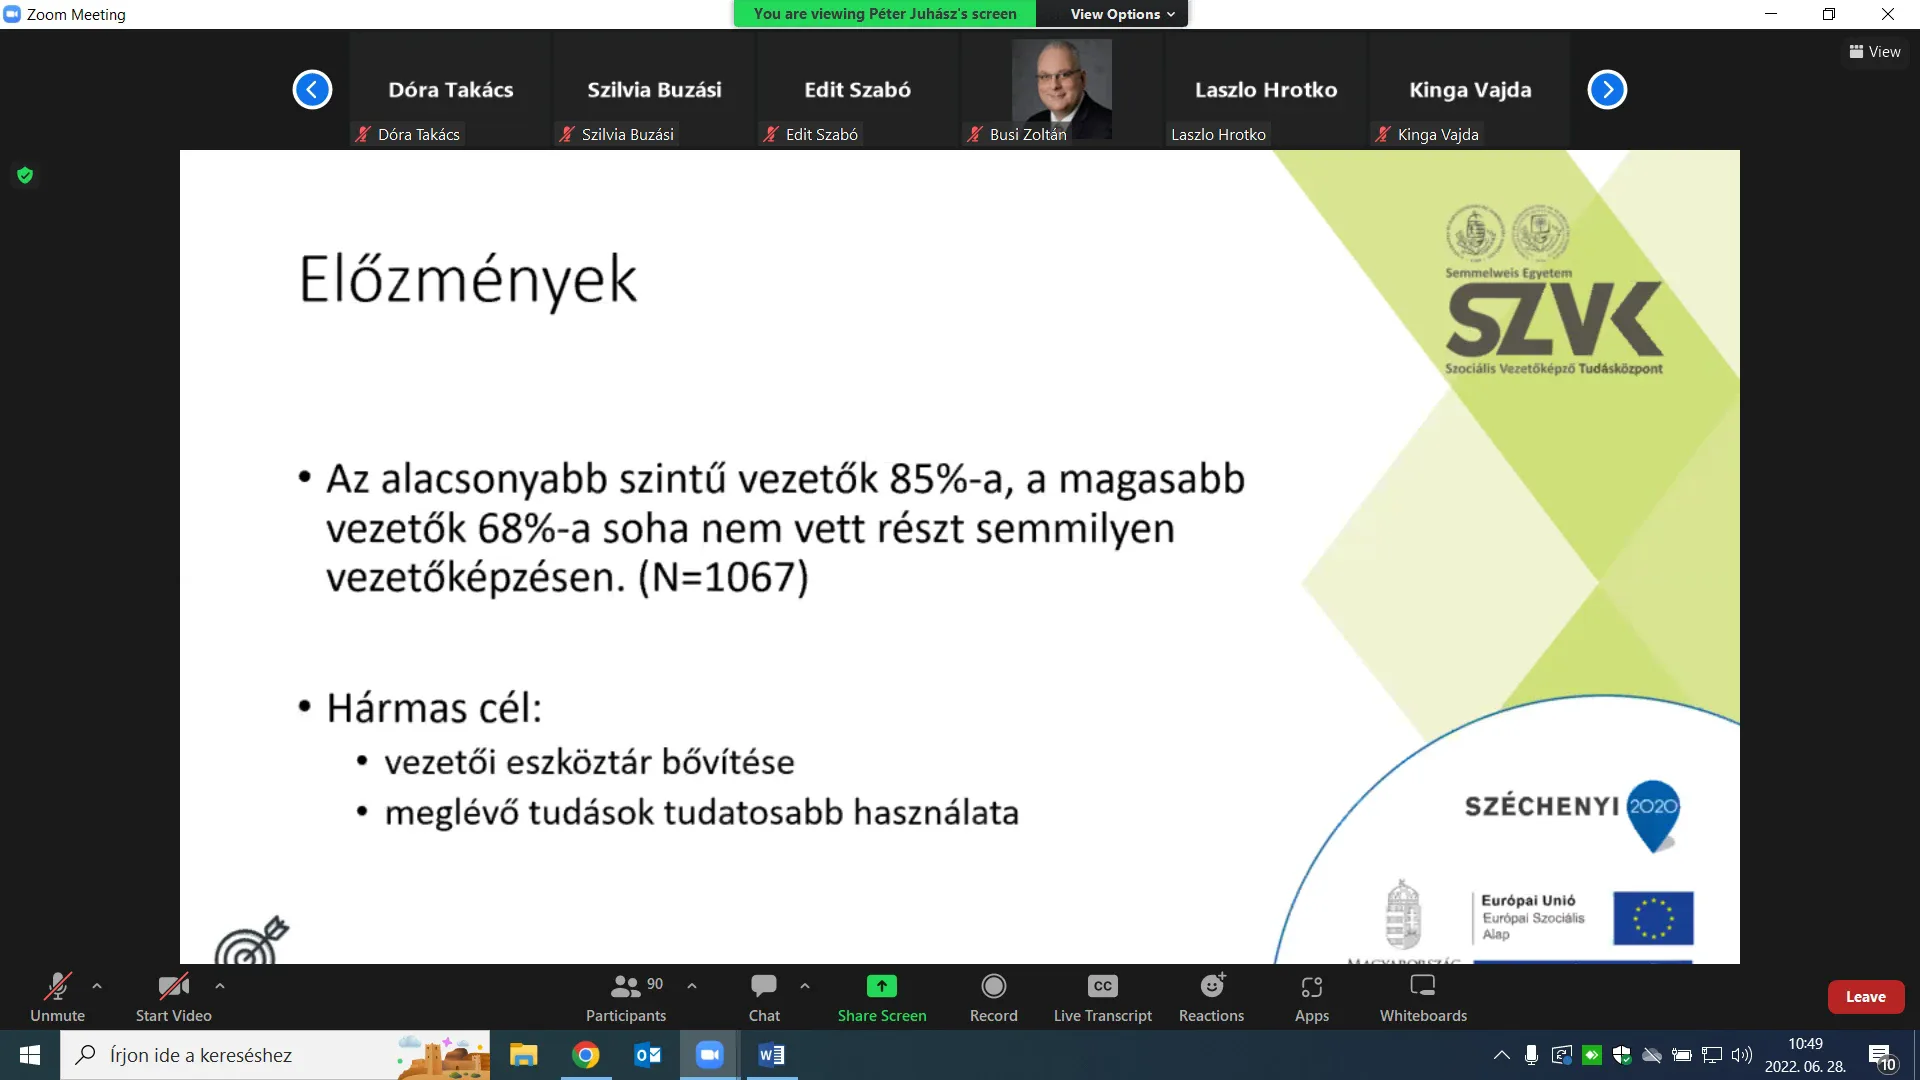
Task: Open the Apps panel
Action: click(x=1311, y=997)
